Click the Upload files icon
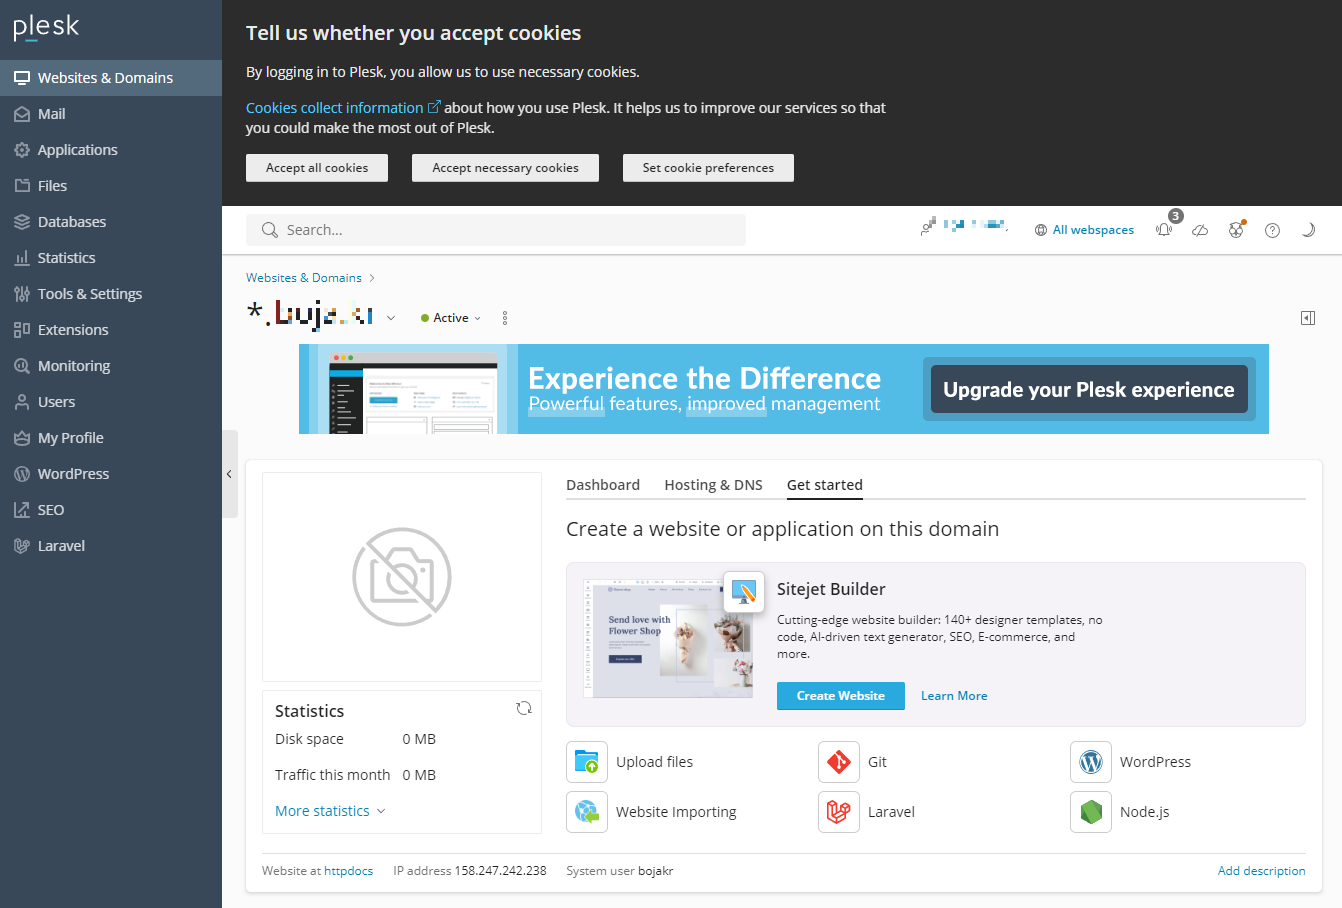The height and width of the screenshot is (908, 1342). click(587, 762)
